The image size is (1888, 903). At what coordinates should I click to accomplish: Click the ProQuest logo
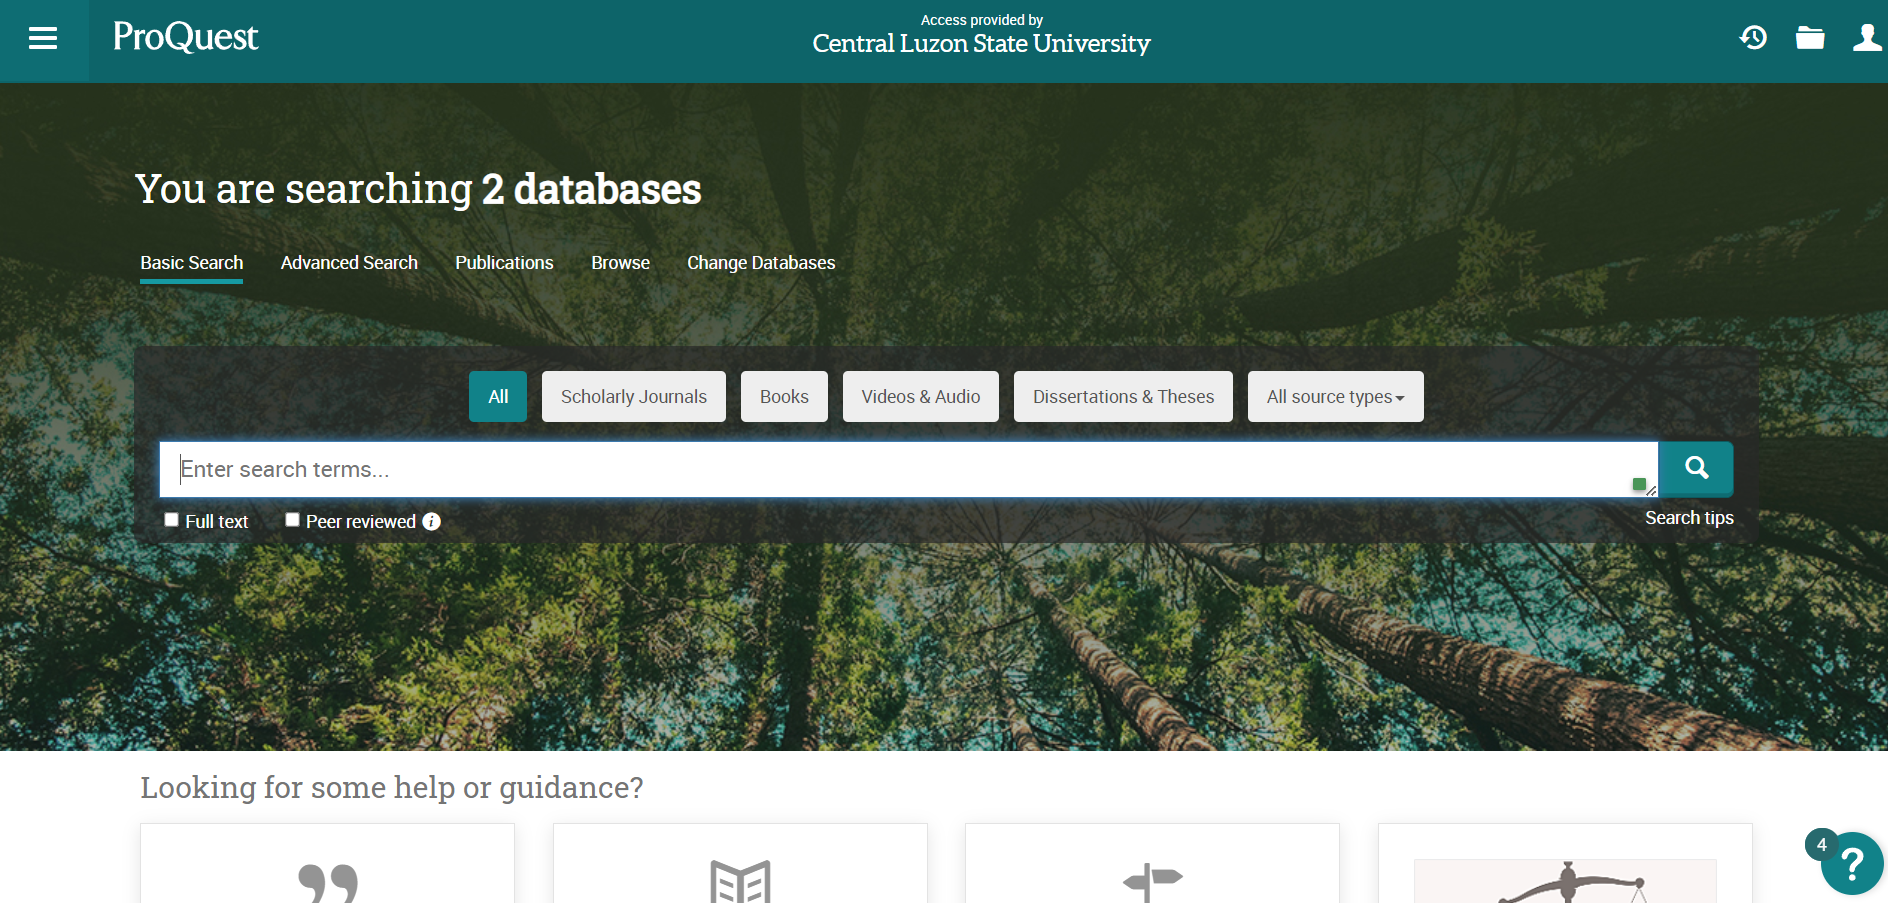pyautogui.click(x=185, y=37)
